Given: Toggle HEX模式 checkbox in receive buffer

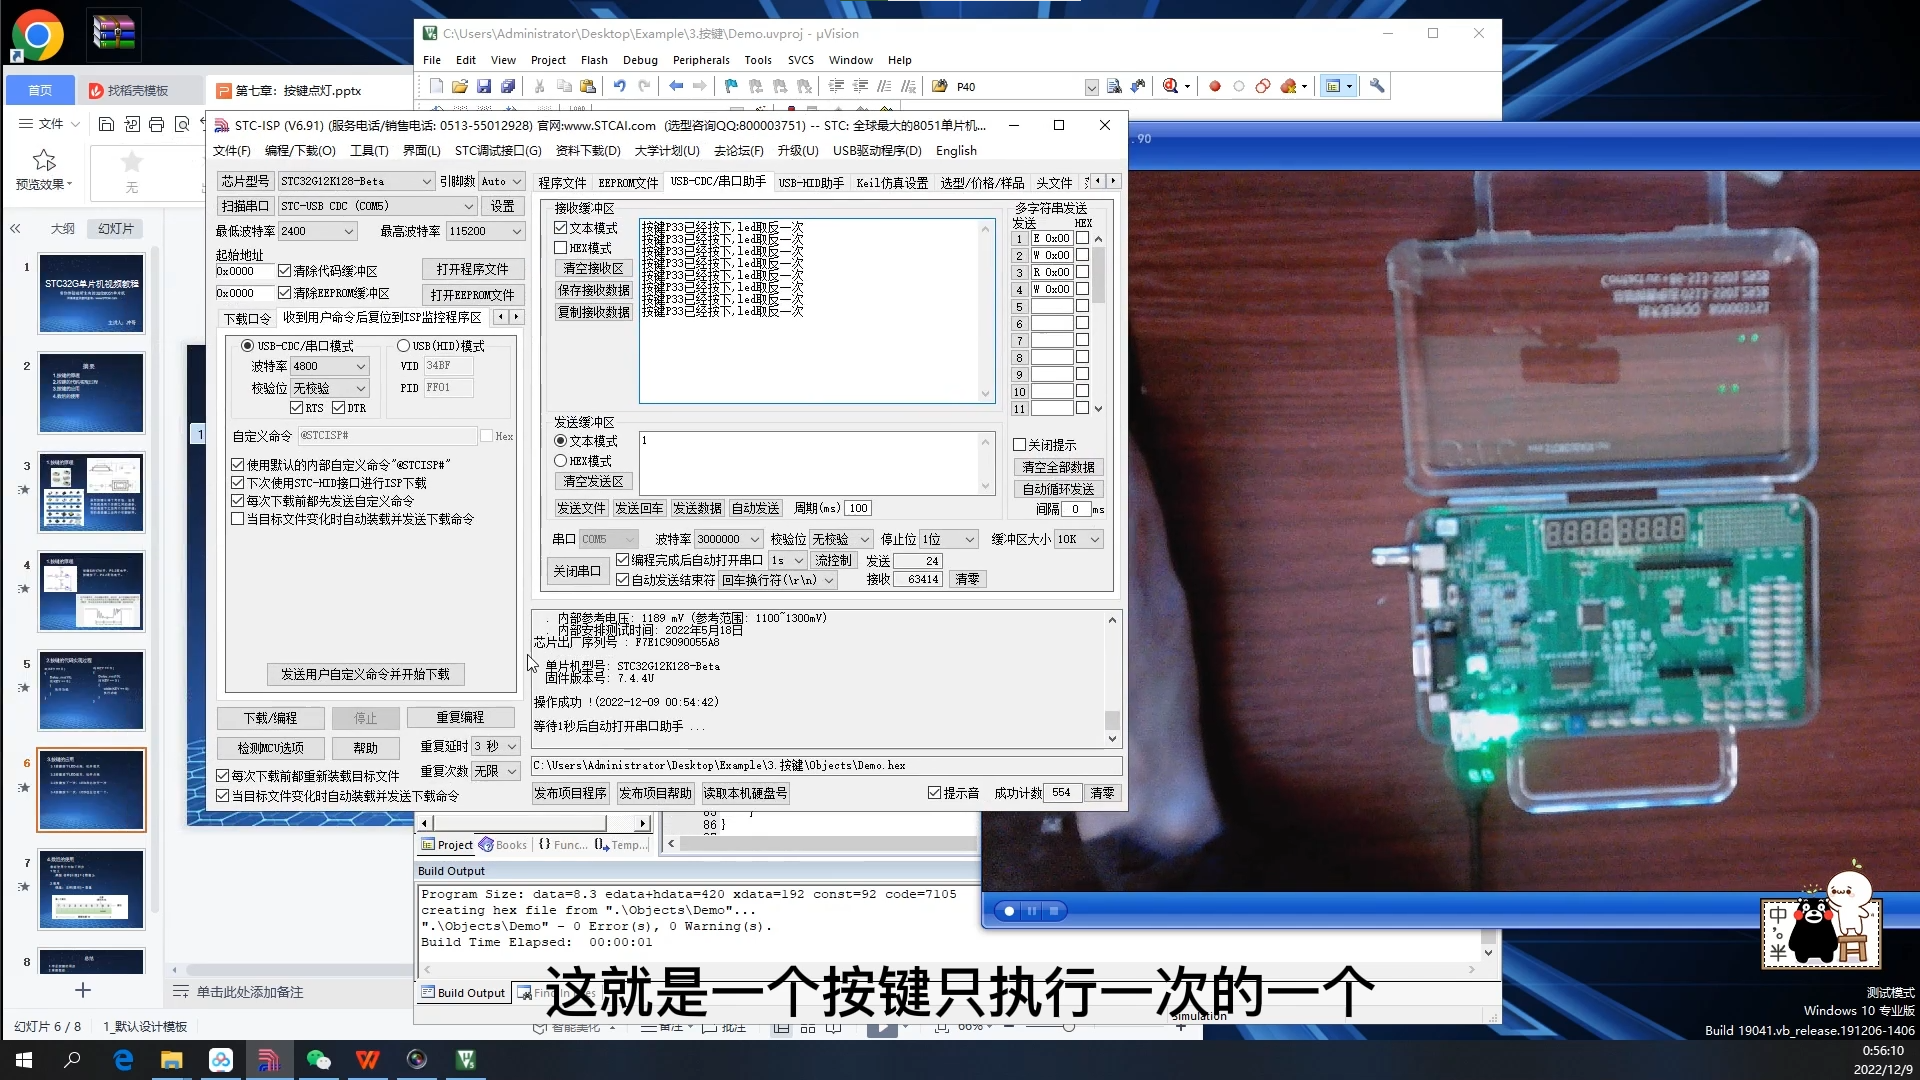Looking at the screenshot, I should [x=561, y=248].
